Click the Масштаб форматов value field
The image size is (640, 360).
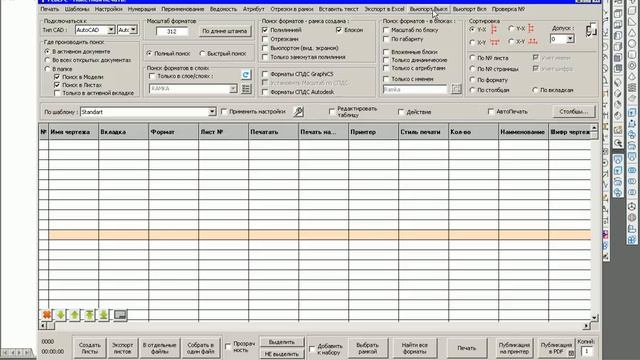click(x=172, y=31)
